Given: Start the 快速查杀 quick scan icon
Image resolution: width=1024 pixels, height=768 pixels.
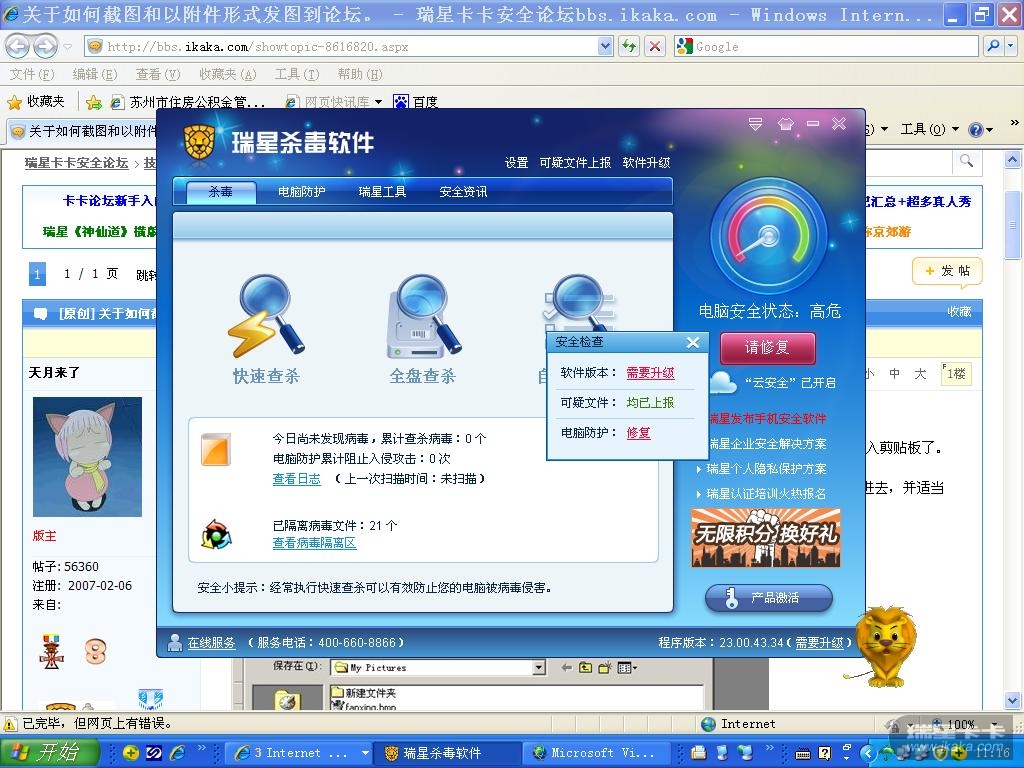Looking at the screenshot, I should coord(266,315).
